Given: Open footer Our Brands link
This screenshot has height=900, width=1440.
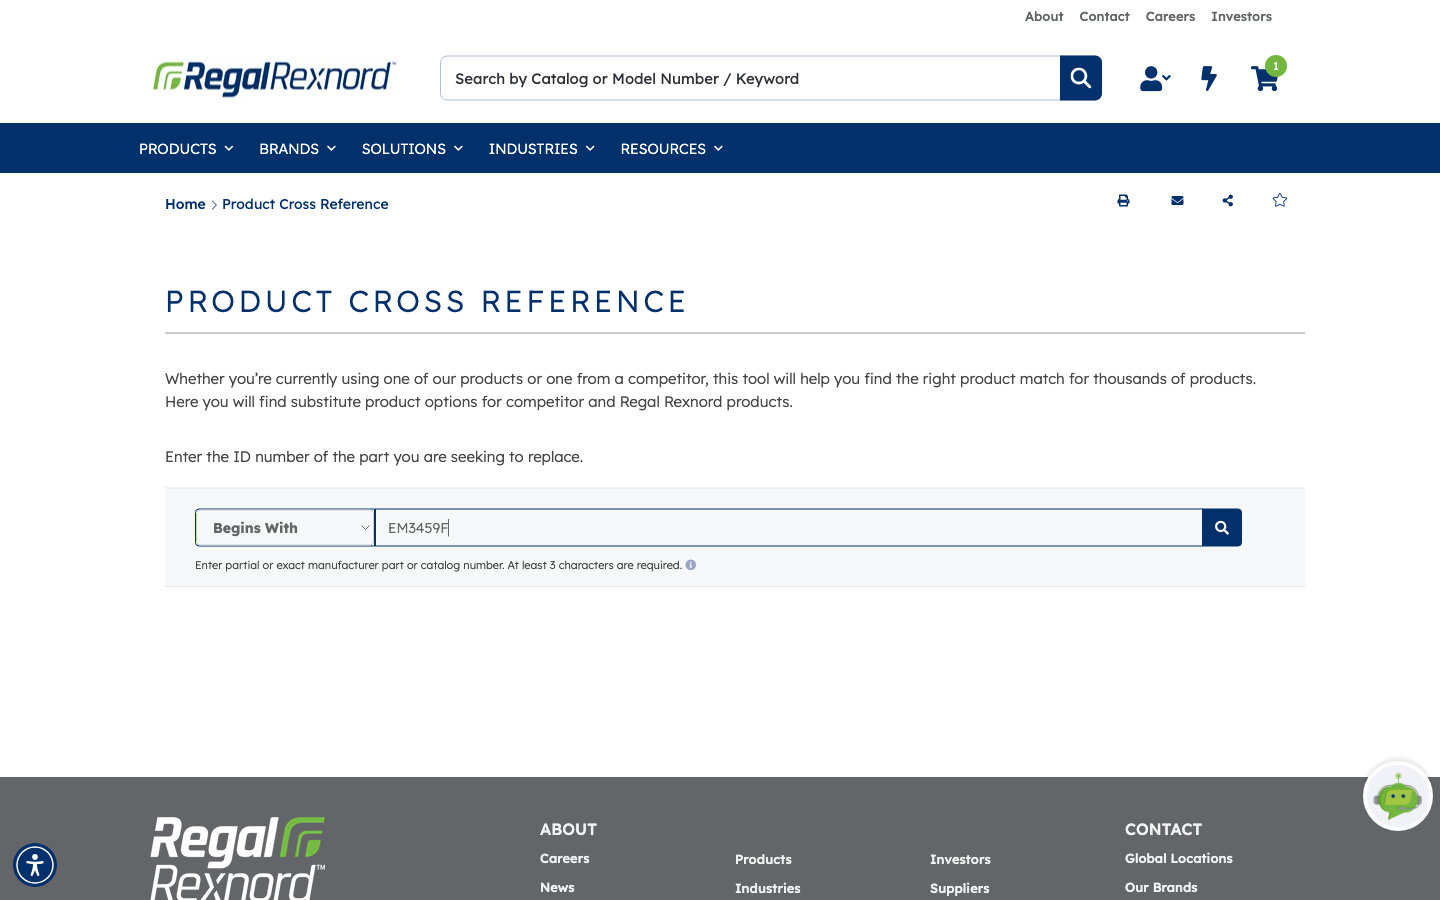Looking at the screenshot, I should (1161, 887).
